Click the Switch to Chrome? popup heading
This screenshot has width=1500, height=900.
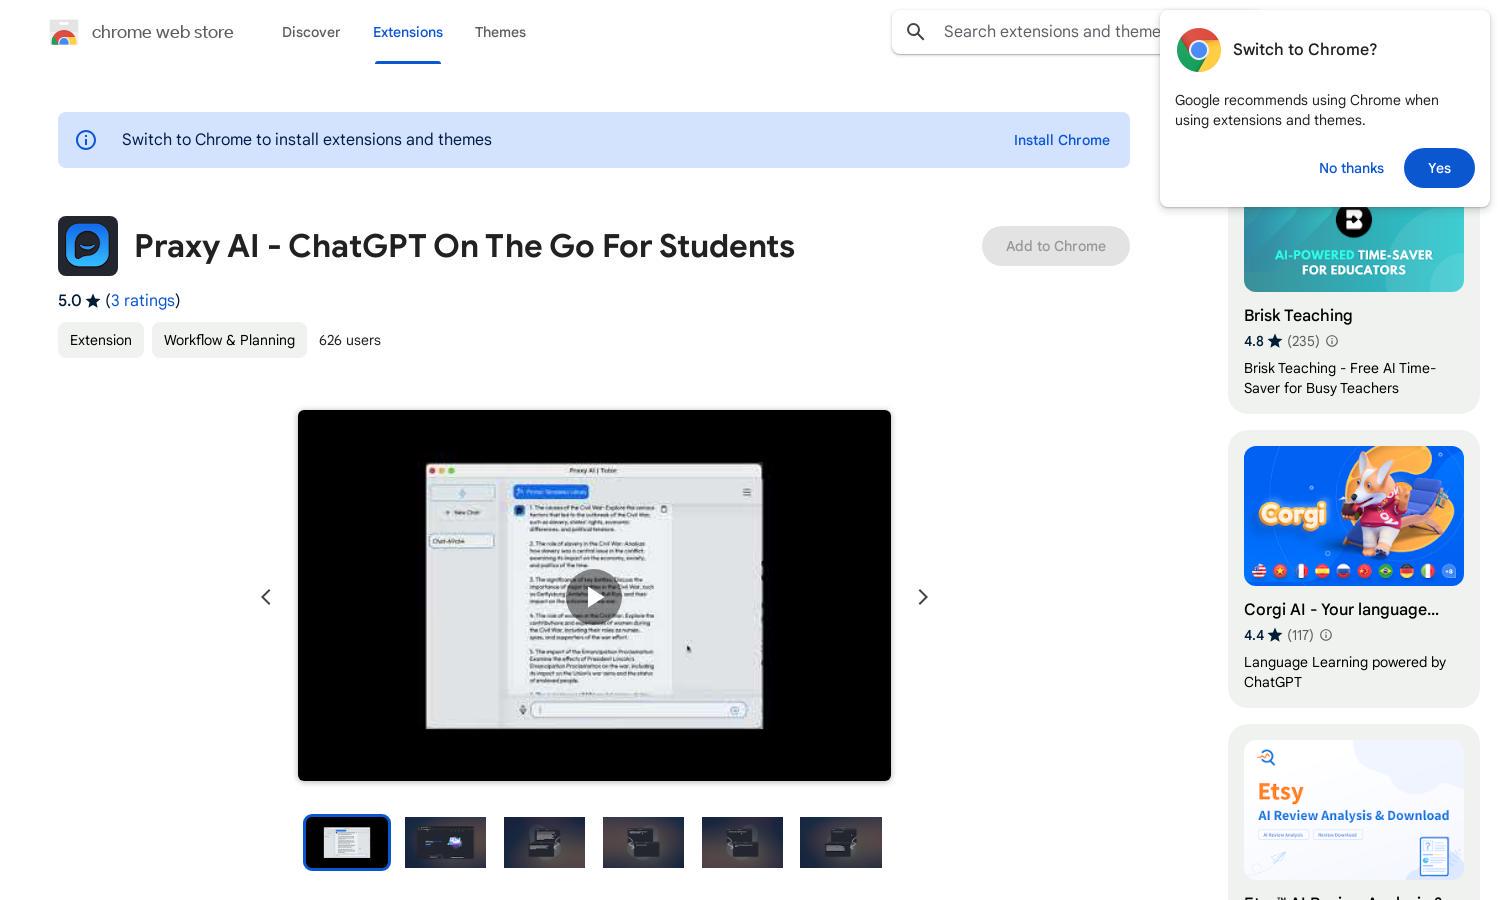(1305, 50)
